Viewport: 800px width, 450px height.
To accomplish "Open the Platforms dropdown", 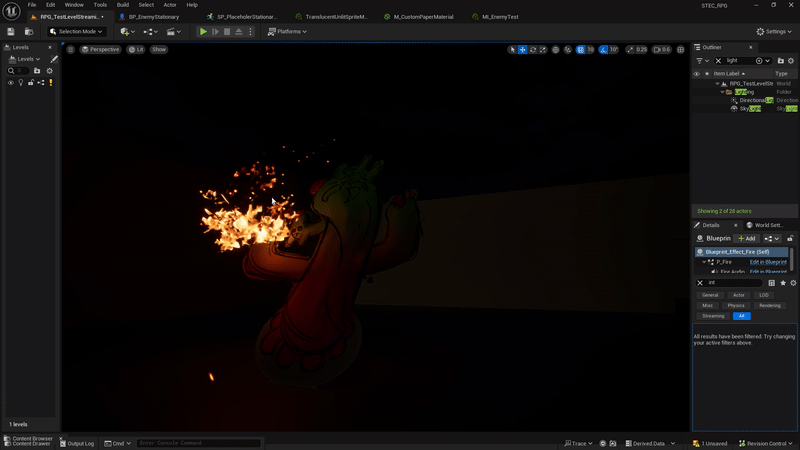I will pos(287,32).
